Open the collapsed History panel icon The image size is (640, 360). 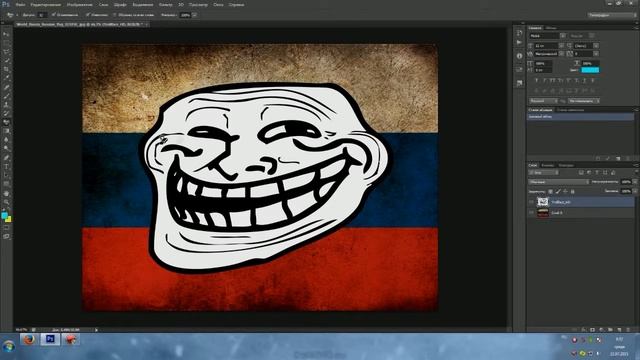tap(519, 33)
